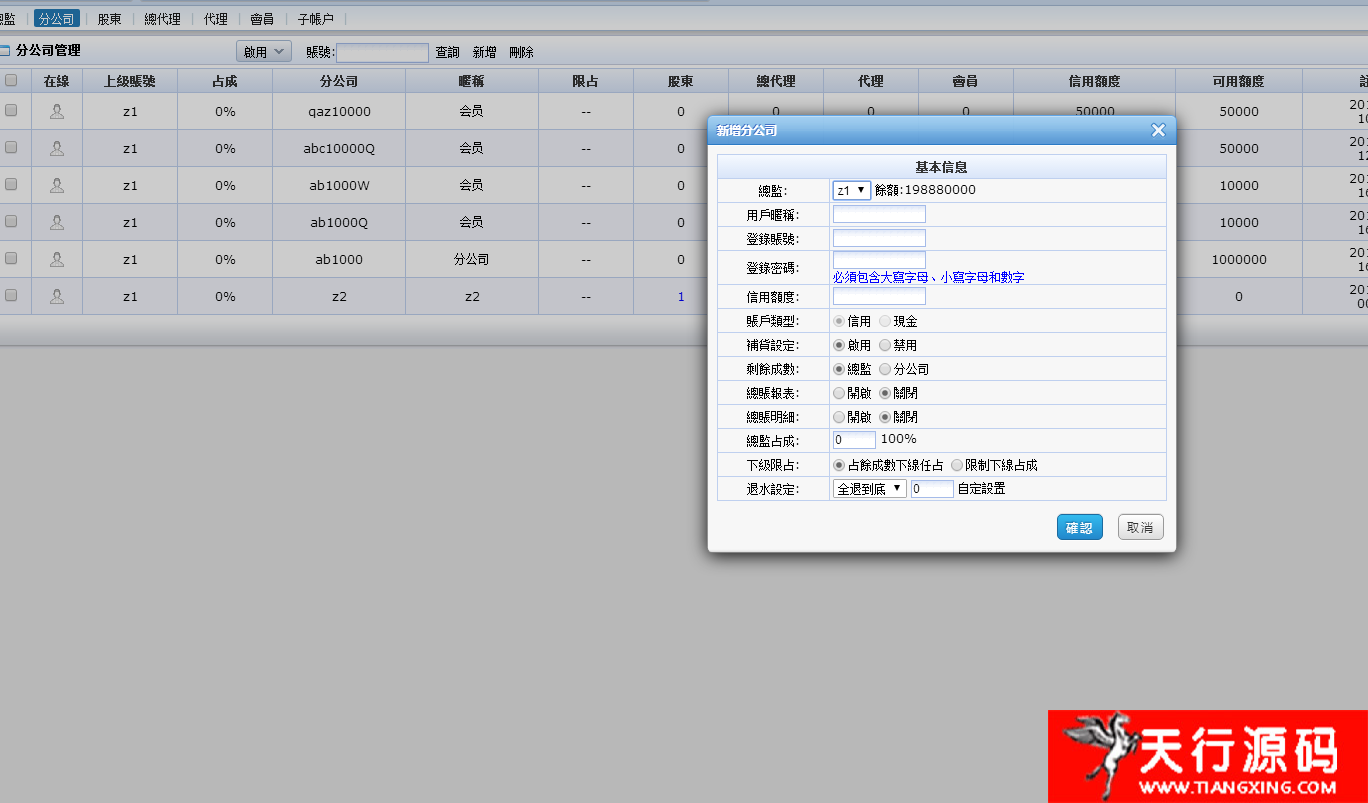Check the row checkbox for ab1000Q

[x=11, y=221]
